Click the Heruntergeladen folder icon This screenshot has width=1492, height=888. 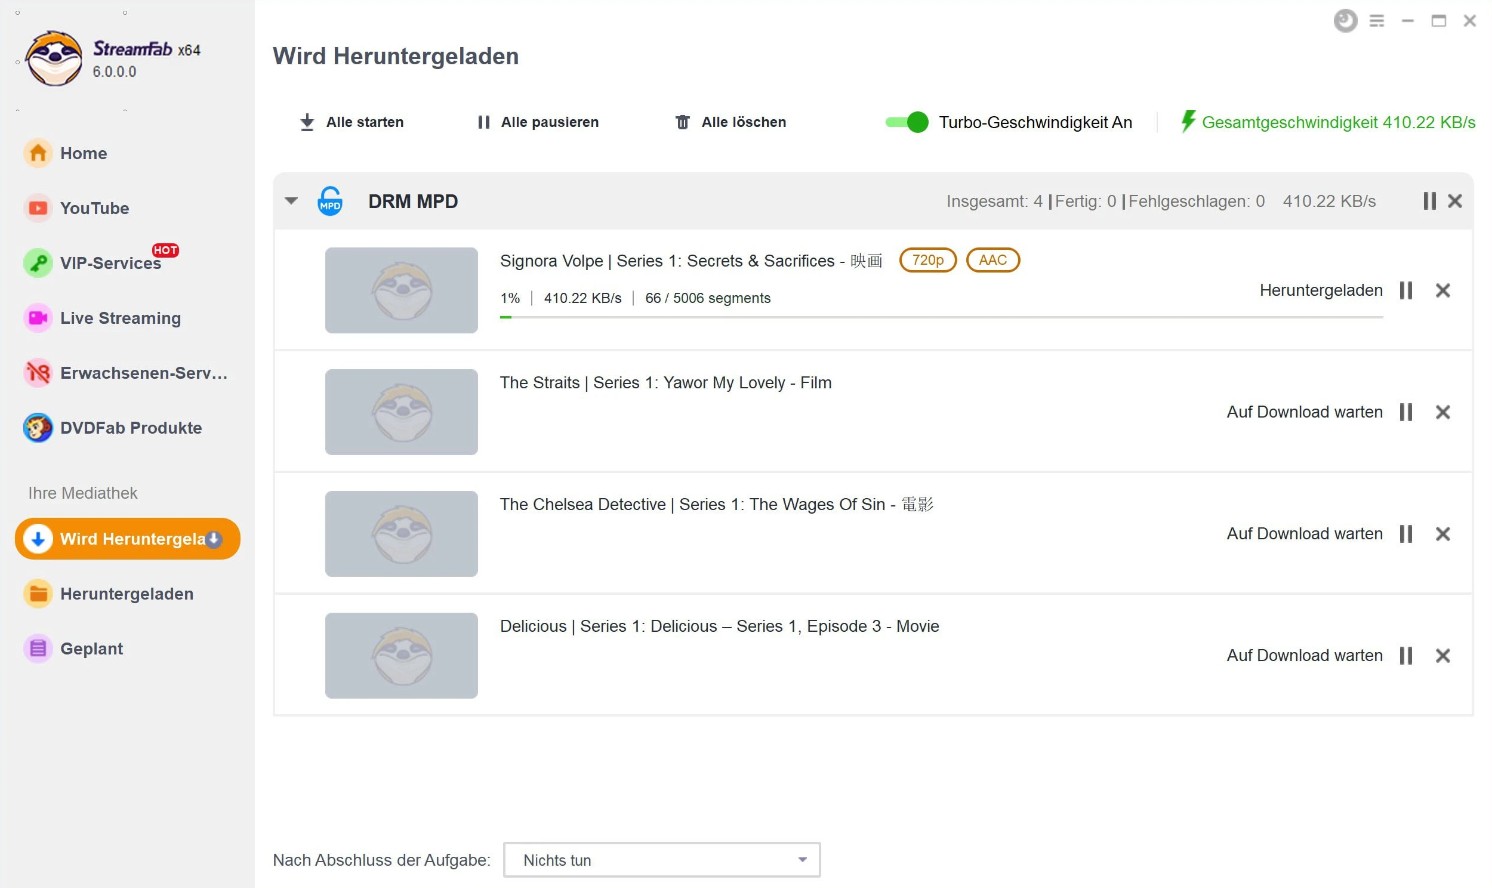point(38,594)
